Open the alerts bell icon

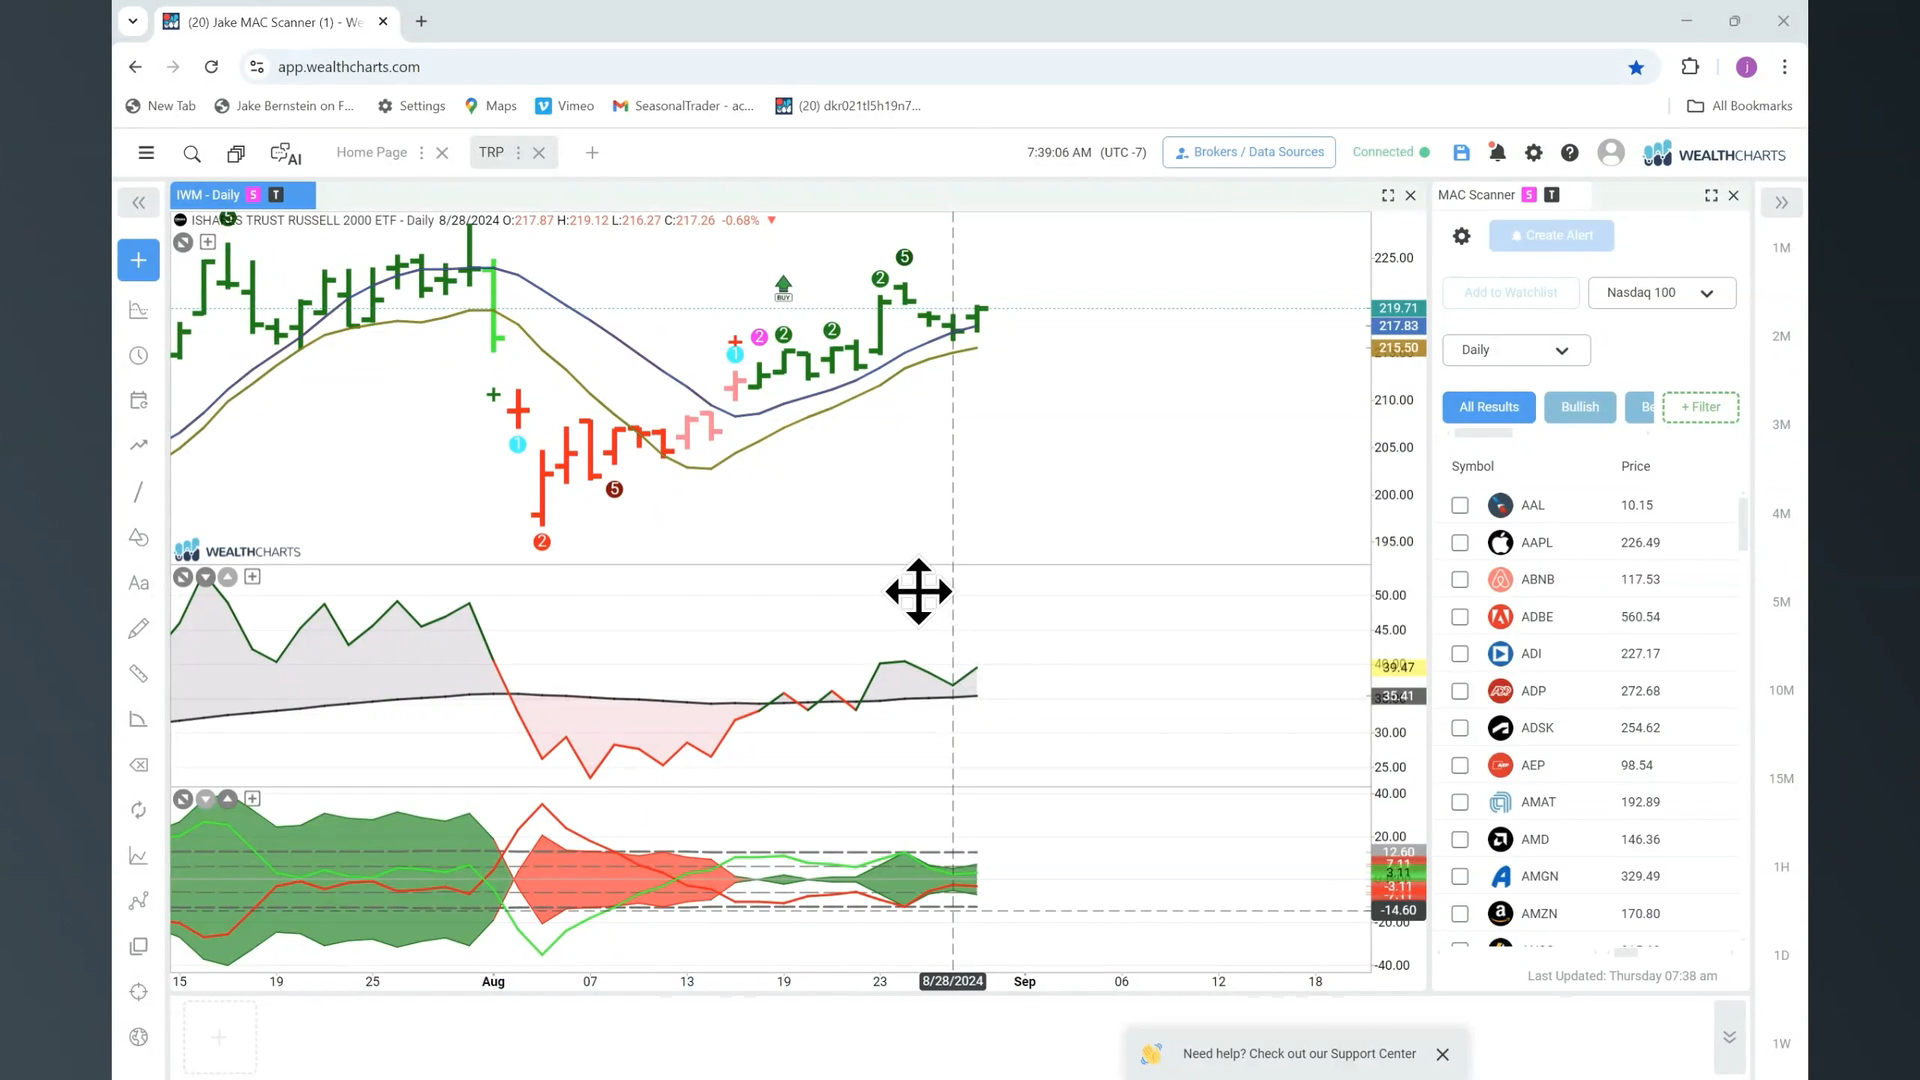click(x=1497, y=152)
